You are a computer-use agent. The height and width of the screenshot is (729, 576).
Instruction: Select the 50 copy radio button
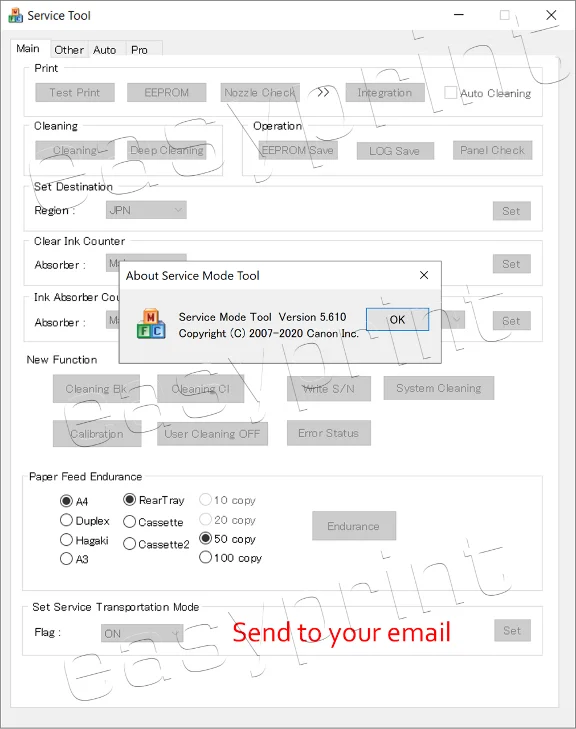205,538
